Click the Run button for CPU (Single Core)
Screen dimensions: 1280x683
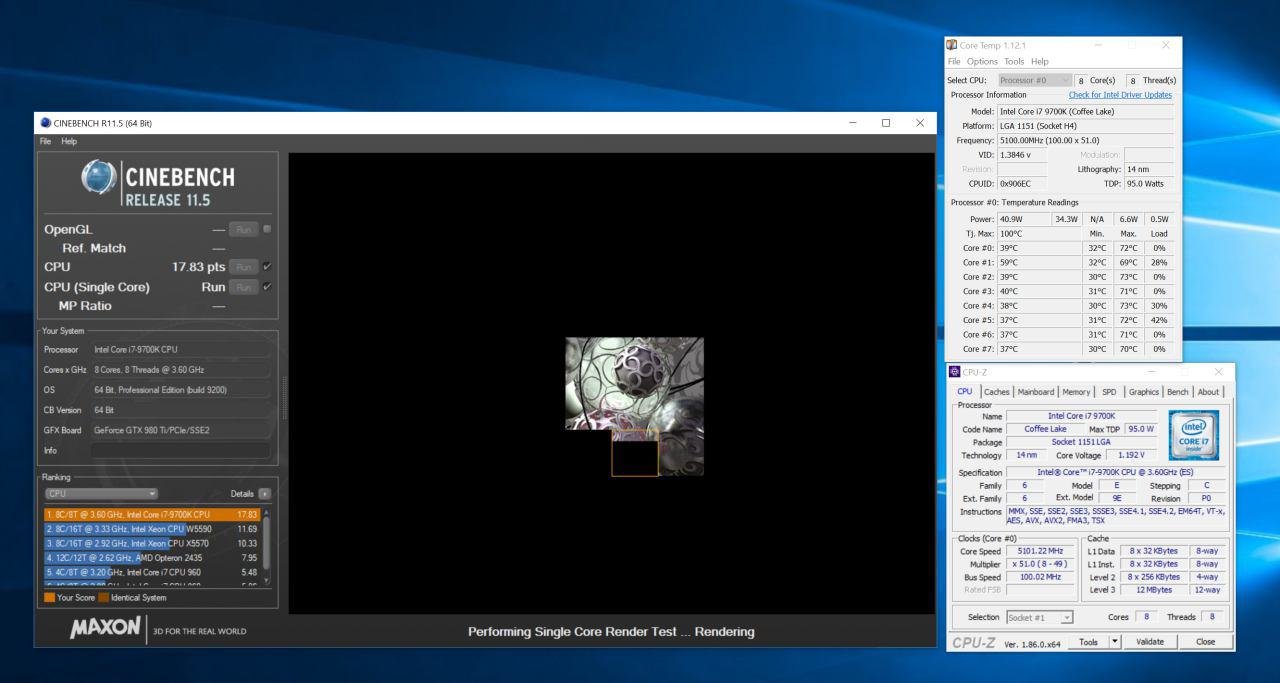tap(243, 287)
